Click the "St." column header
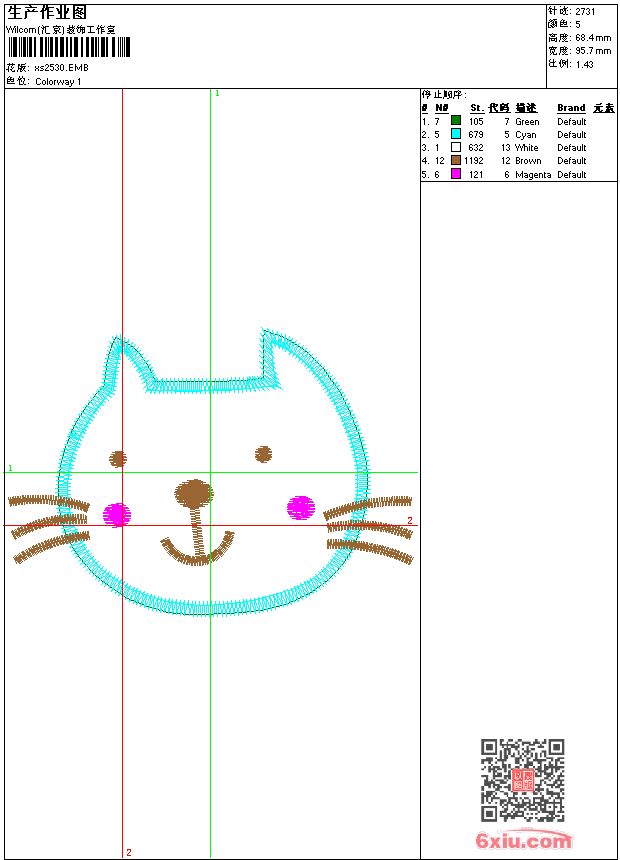This screenshot has width=620, height=860. pyautogui.click(x=477, y=108)
